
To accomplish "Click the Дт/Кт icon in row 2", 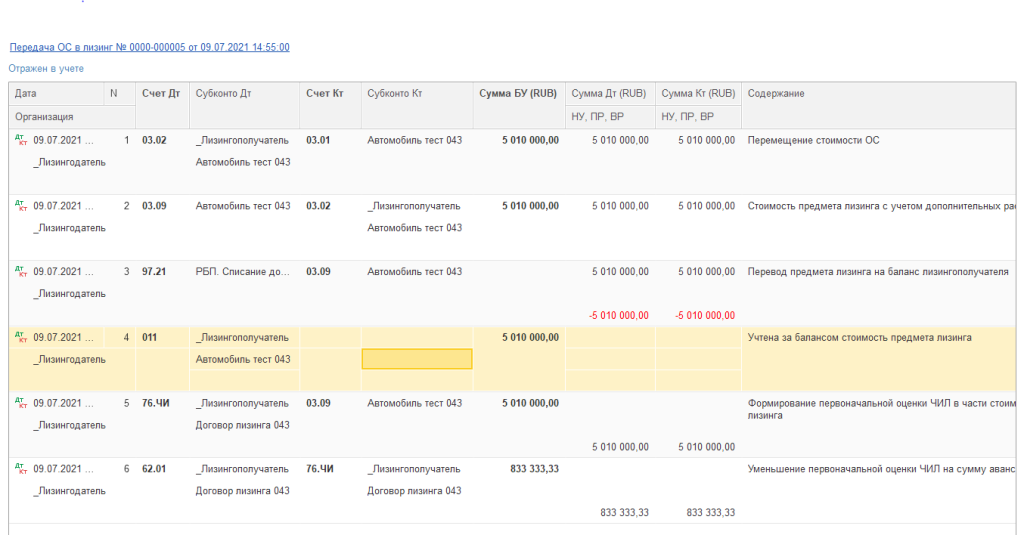I will (x=20, y=207).
